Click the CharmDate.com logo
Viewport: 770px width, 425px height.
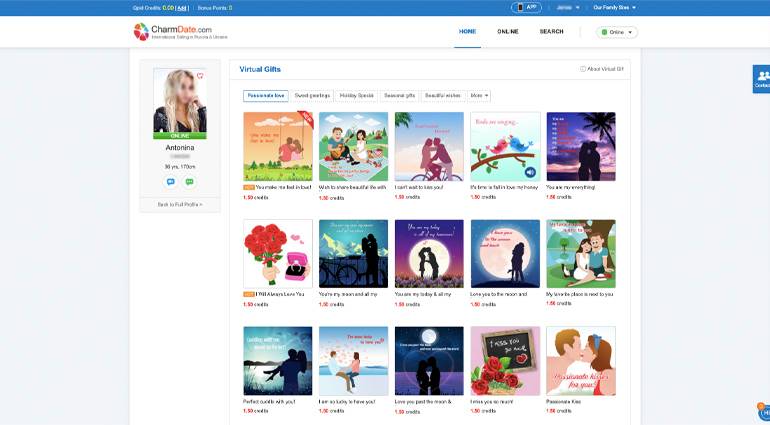[172, 32]
